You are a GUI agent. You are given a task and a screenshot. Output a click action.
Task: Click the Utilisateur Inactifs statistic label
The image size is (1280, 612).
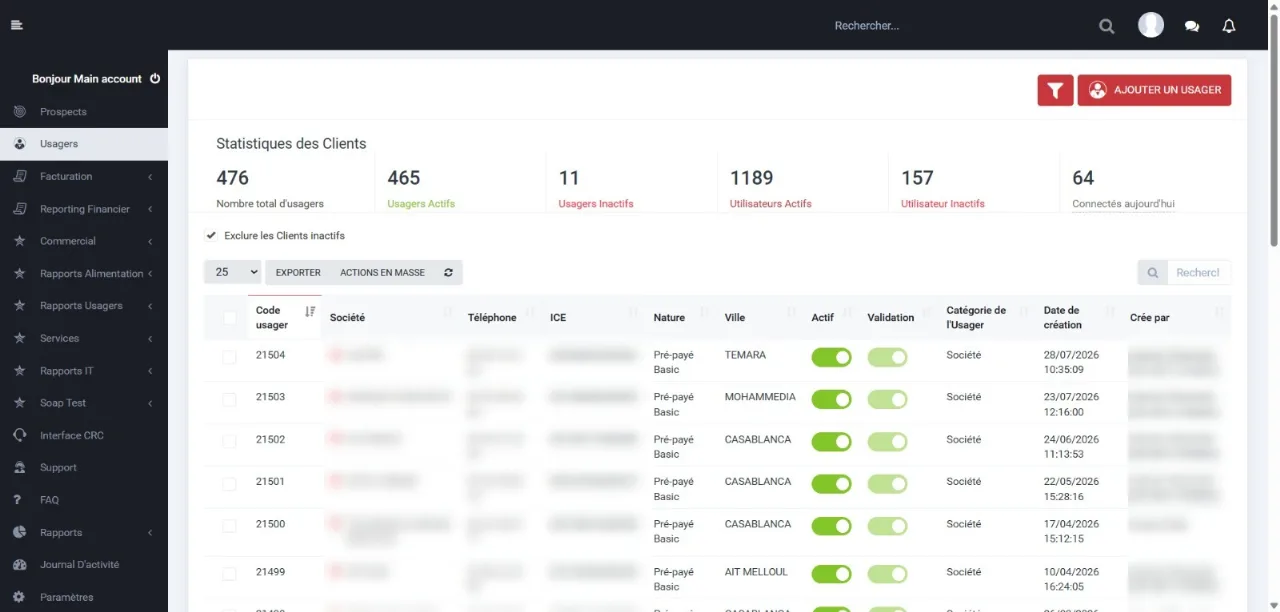pyautogui.click(x=943, y=204)
